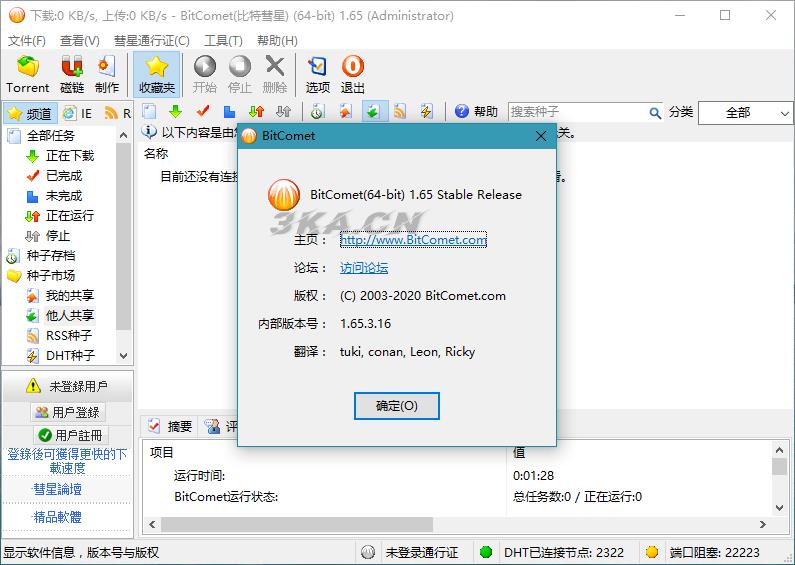The image size is (795, 565).
Task: Switch to the IE sidebar tab
Action: pos(78,113)
